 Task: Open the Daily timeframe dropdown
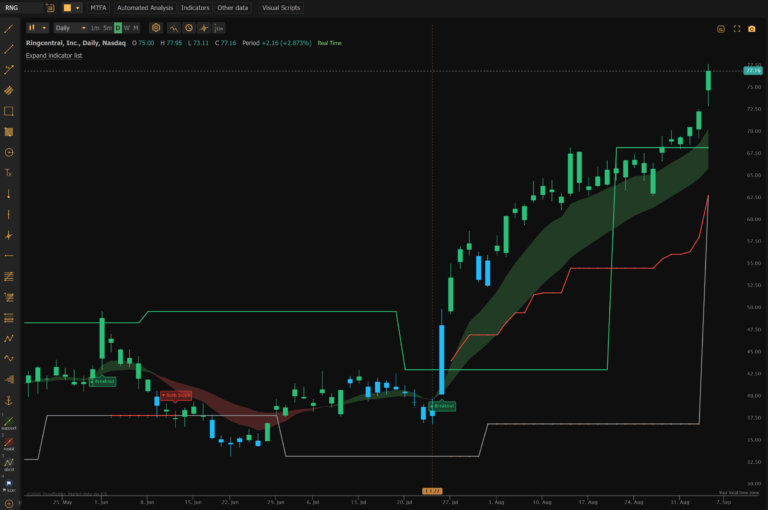(71, 28)
